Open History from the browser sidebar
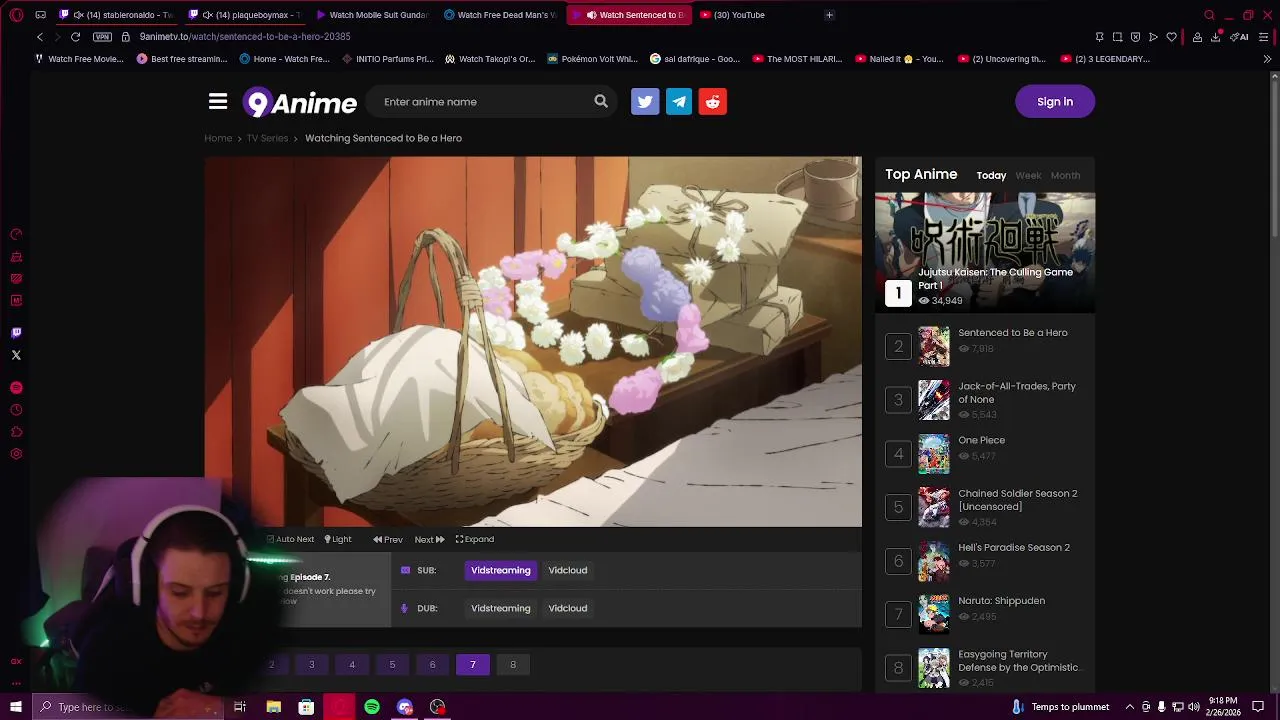This screenshot has width=1280, height=720. (x=16, y=410)
